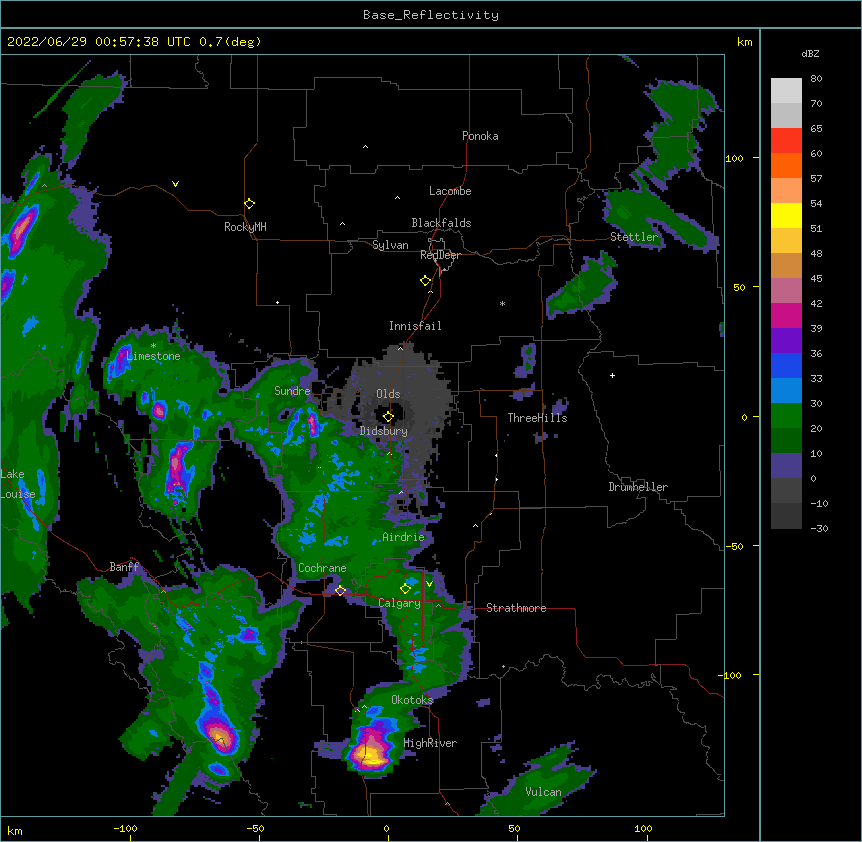
Task: Click the Limestone label
Action: click(x=153, y=356)
